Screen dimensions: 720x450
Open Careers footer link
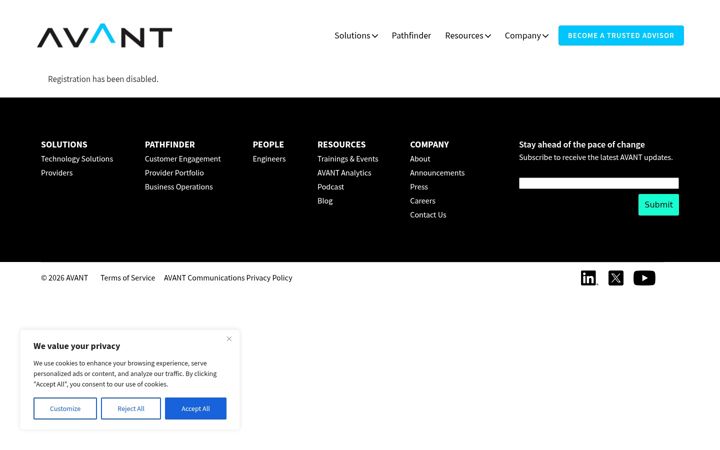pyautogui.click(x=422, y=201)
